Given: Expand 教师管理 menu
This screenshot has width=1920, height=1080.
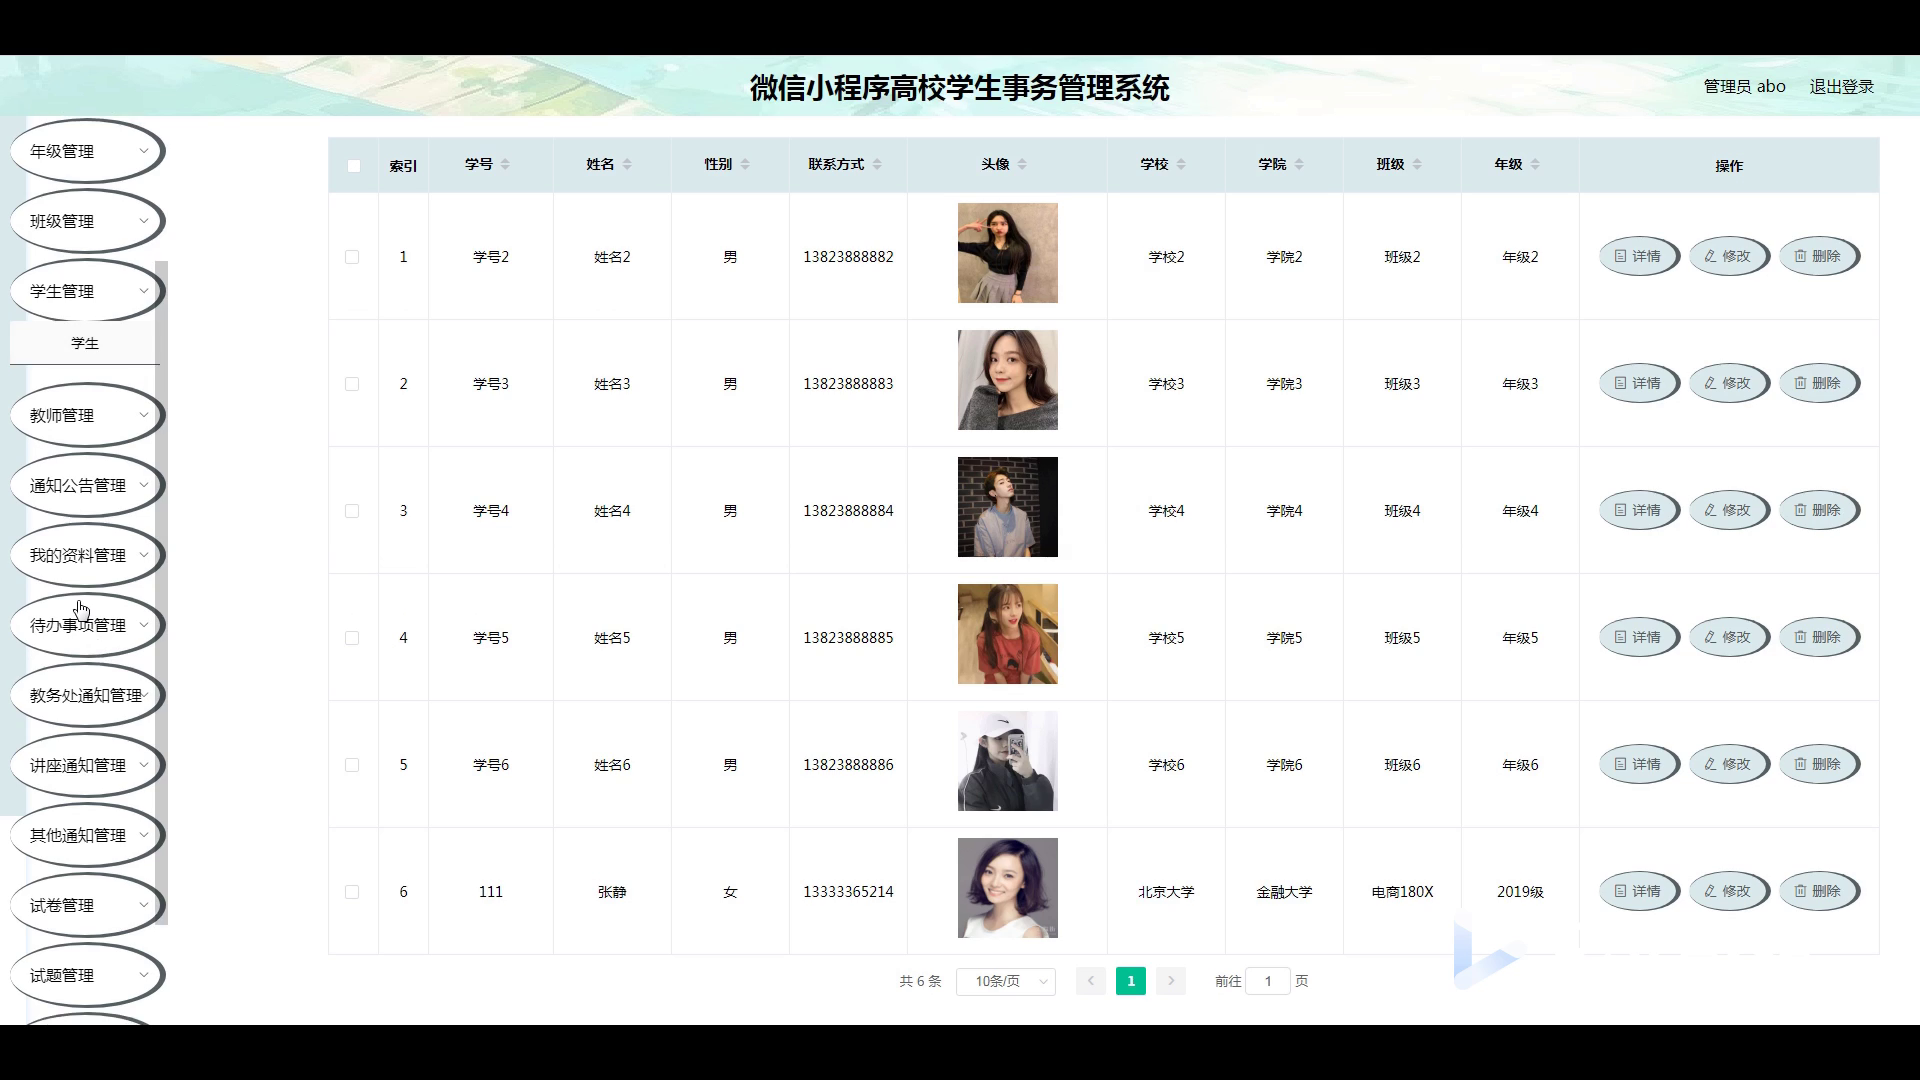Looking at the screenshot, I should 87,415.
